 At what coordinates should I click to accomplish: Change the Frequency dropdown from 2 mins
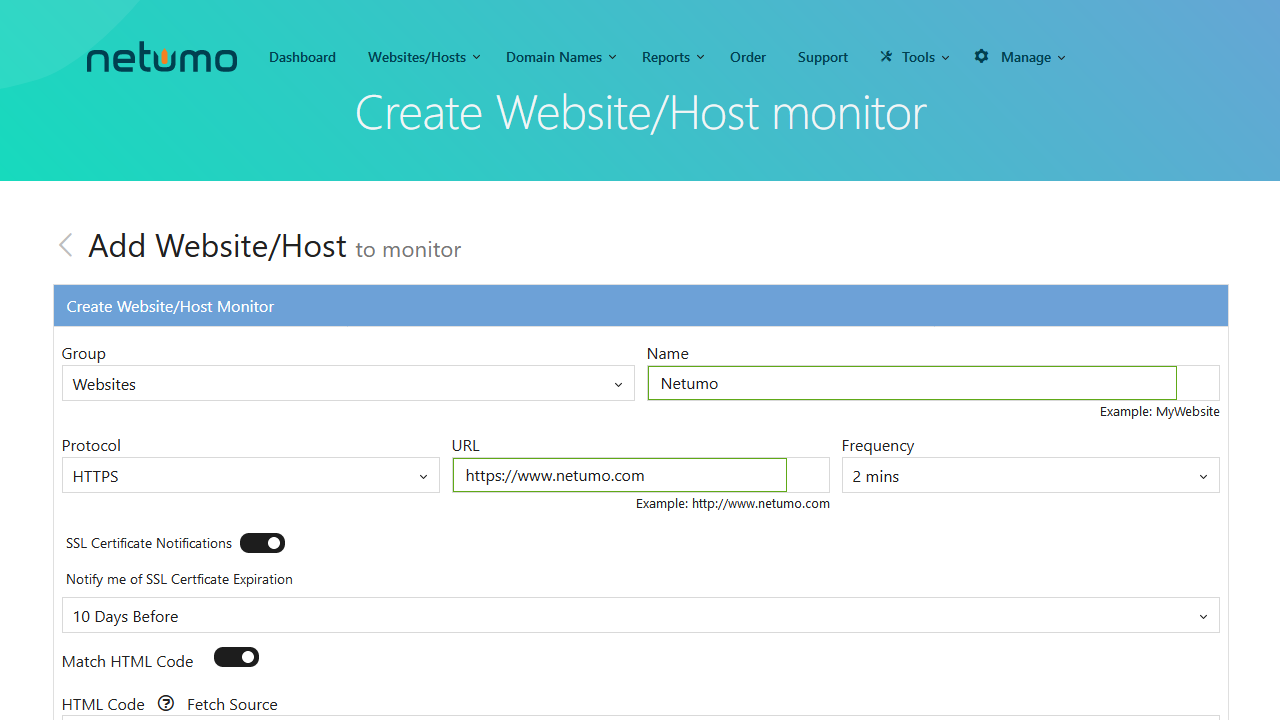[x=1030, y=476]
